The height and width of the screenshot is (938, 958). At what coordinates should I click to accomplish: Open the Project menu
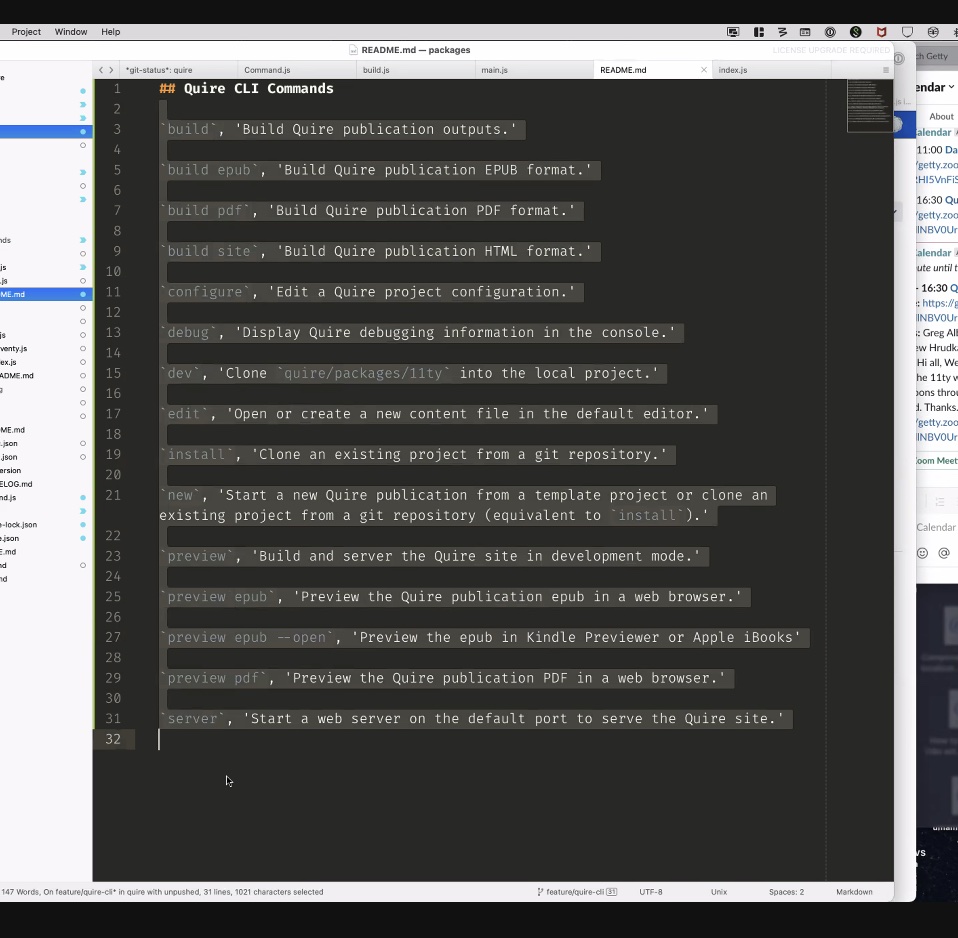pyautogui.click(x=26, y=32)
